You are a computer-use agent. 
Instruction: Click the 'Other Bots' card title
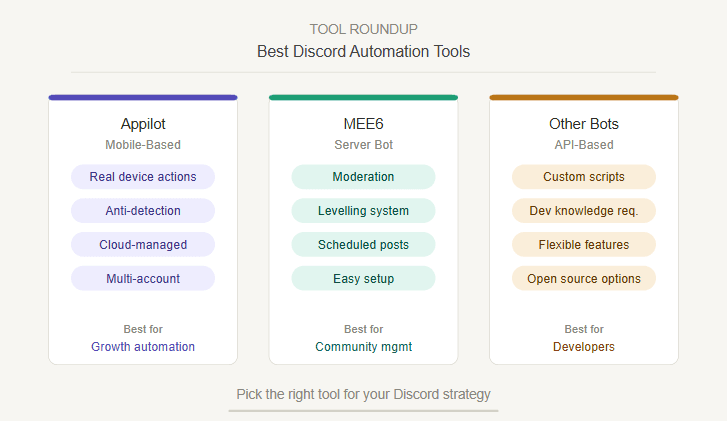584,124
